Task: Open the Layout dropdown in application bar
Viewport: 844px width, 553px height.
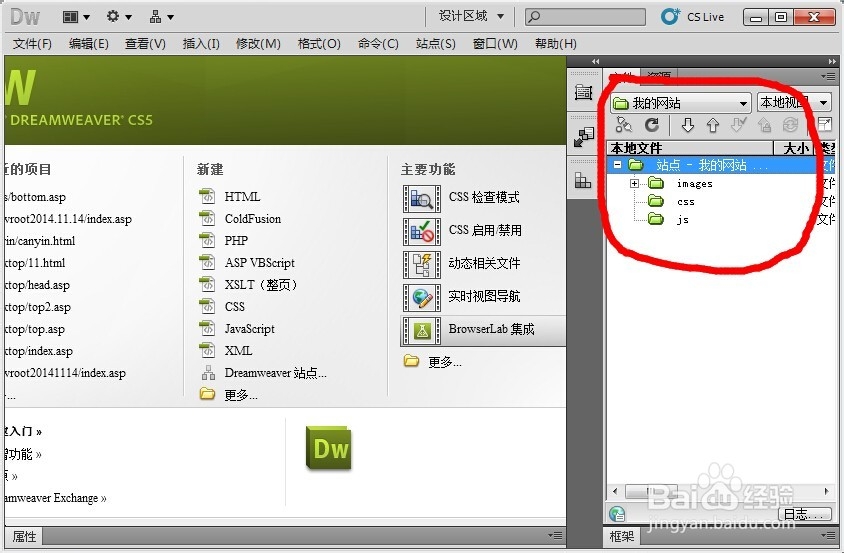Action: 76,17
